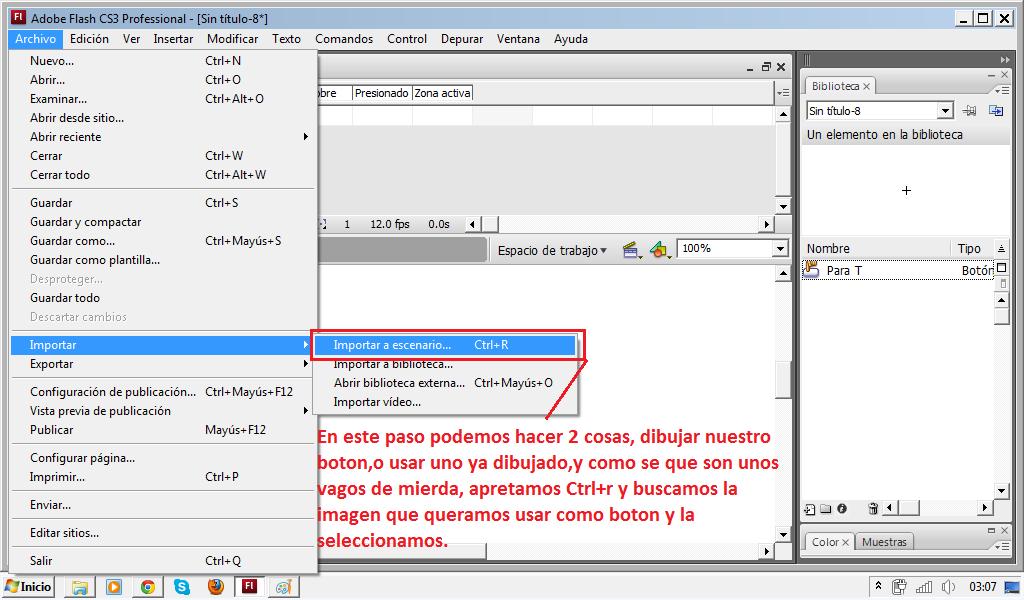Click the system clock showing 03:07
This screenshot has height=600, width=1024.
coord(983,587)
